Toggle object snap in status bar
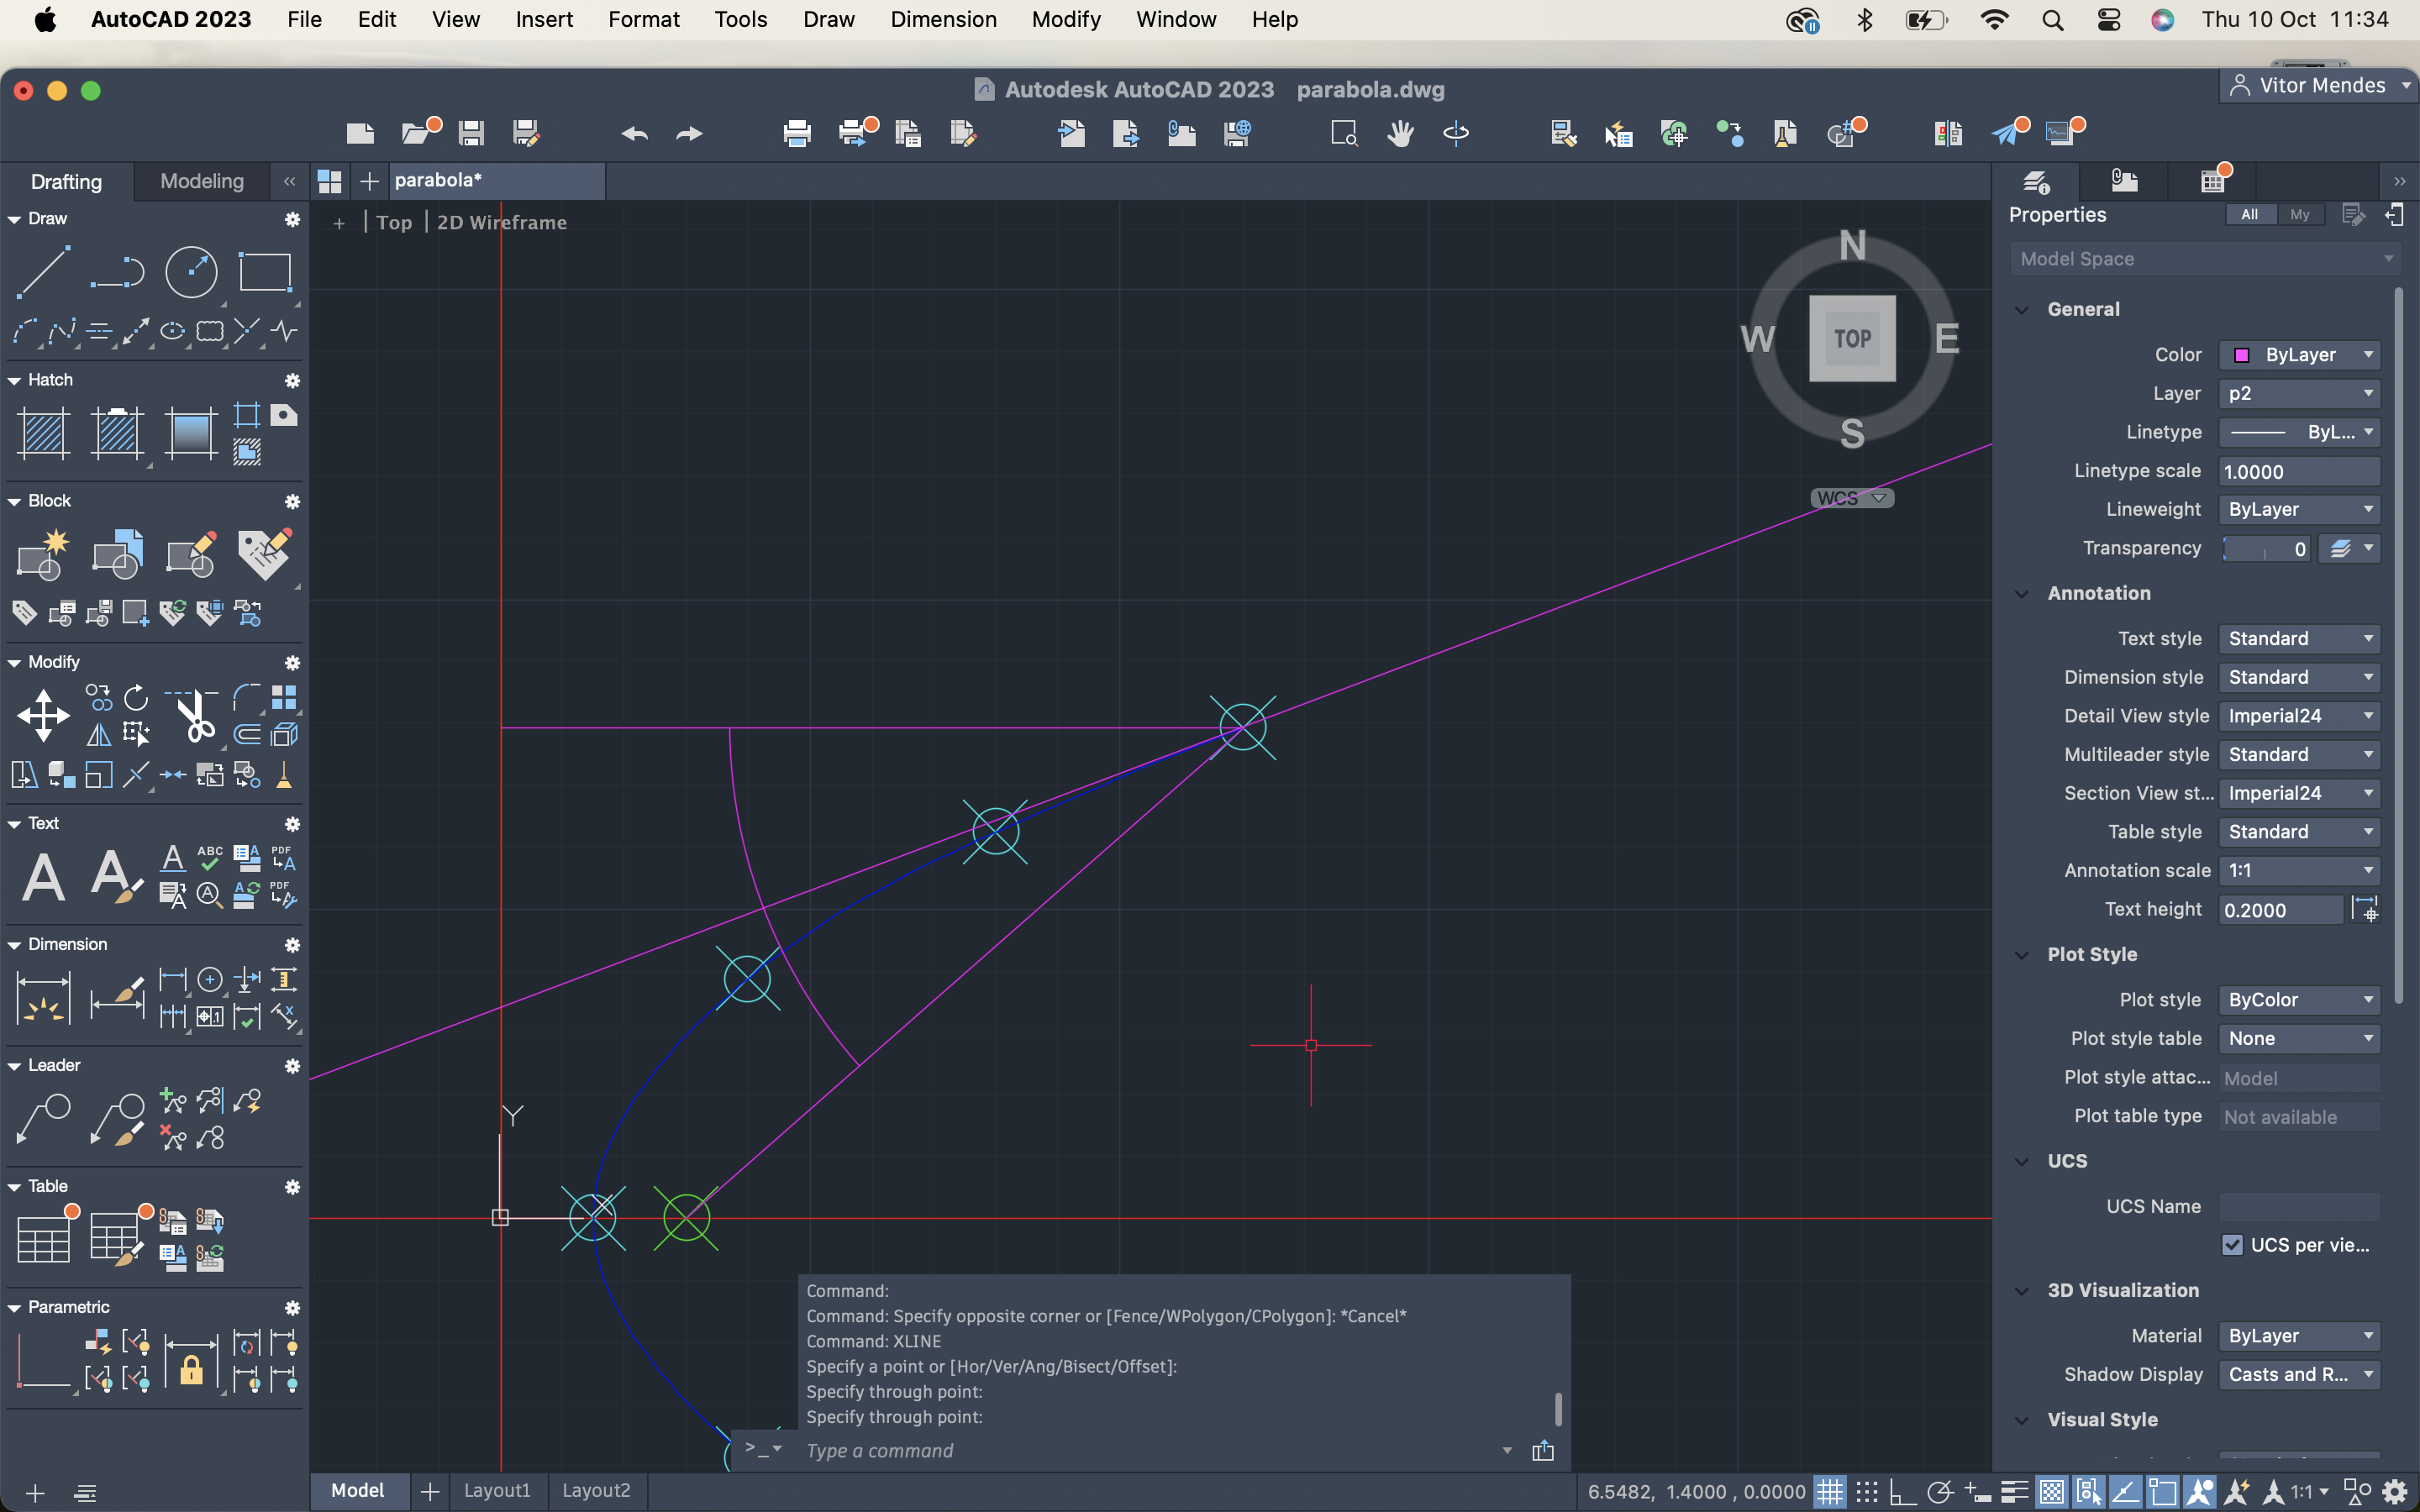This screenshot has height=1512, width=2420. (x=2162, y=1492)
